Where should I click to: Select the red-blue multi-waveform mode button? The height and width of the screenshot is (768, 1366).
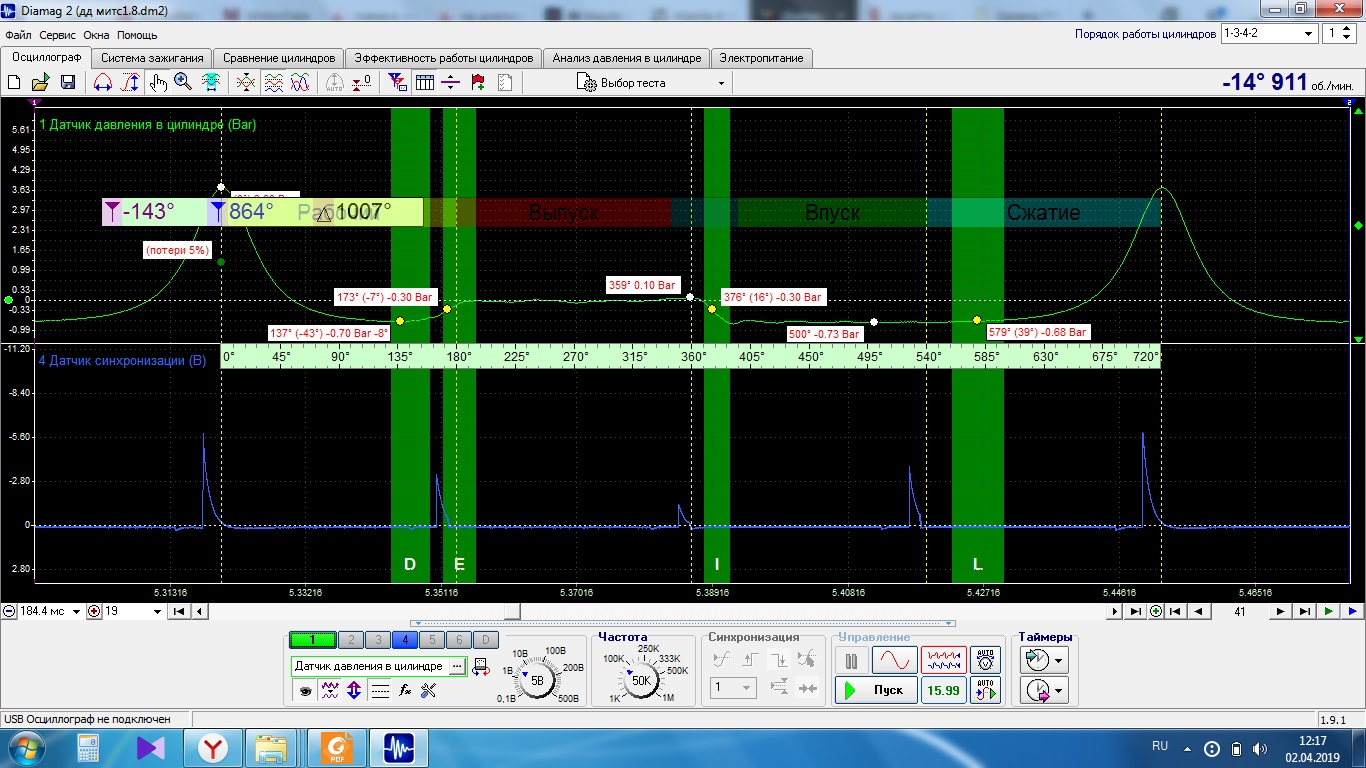click(x=944, y=661)
